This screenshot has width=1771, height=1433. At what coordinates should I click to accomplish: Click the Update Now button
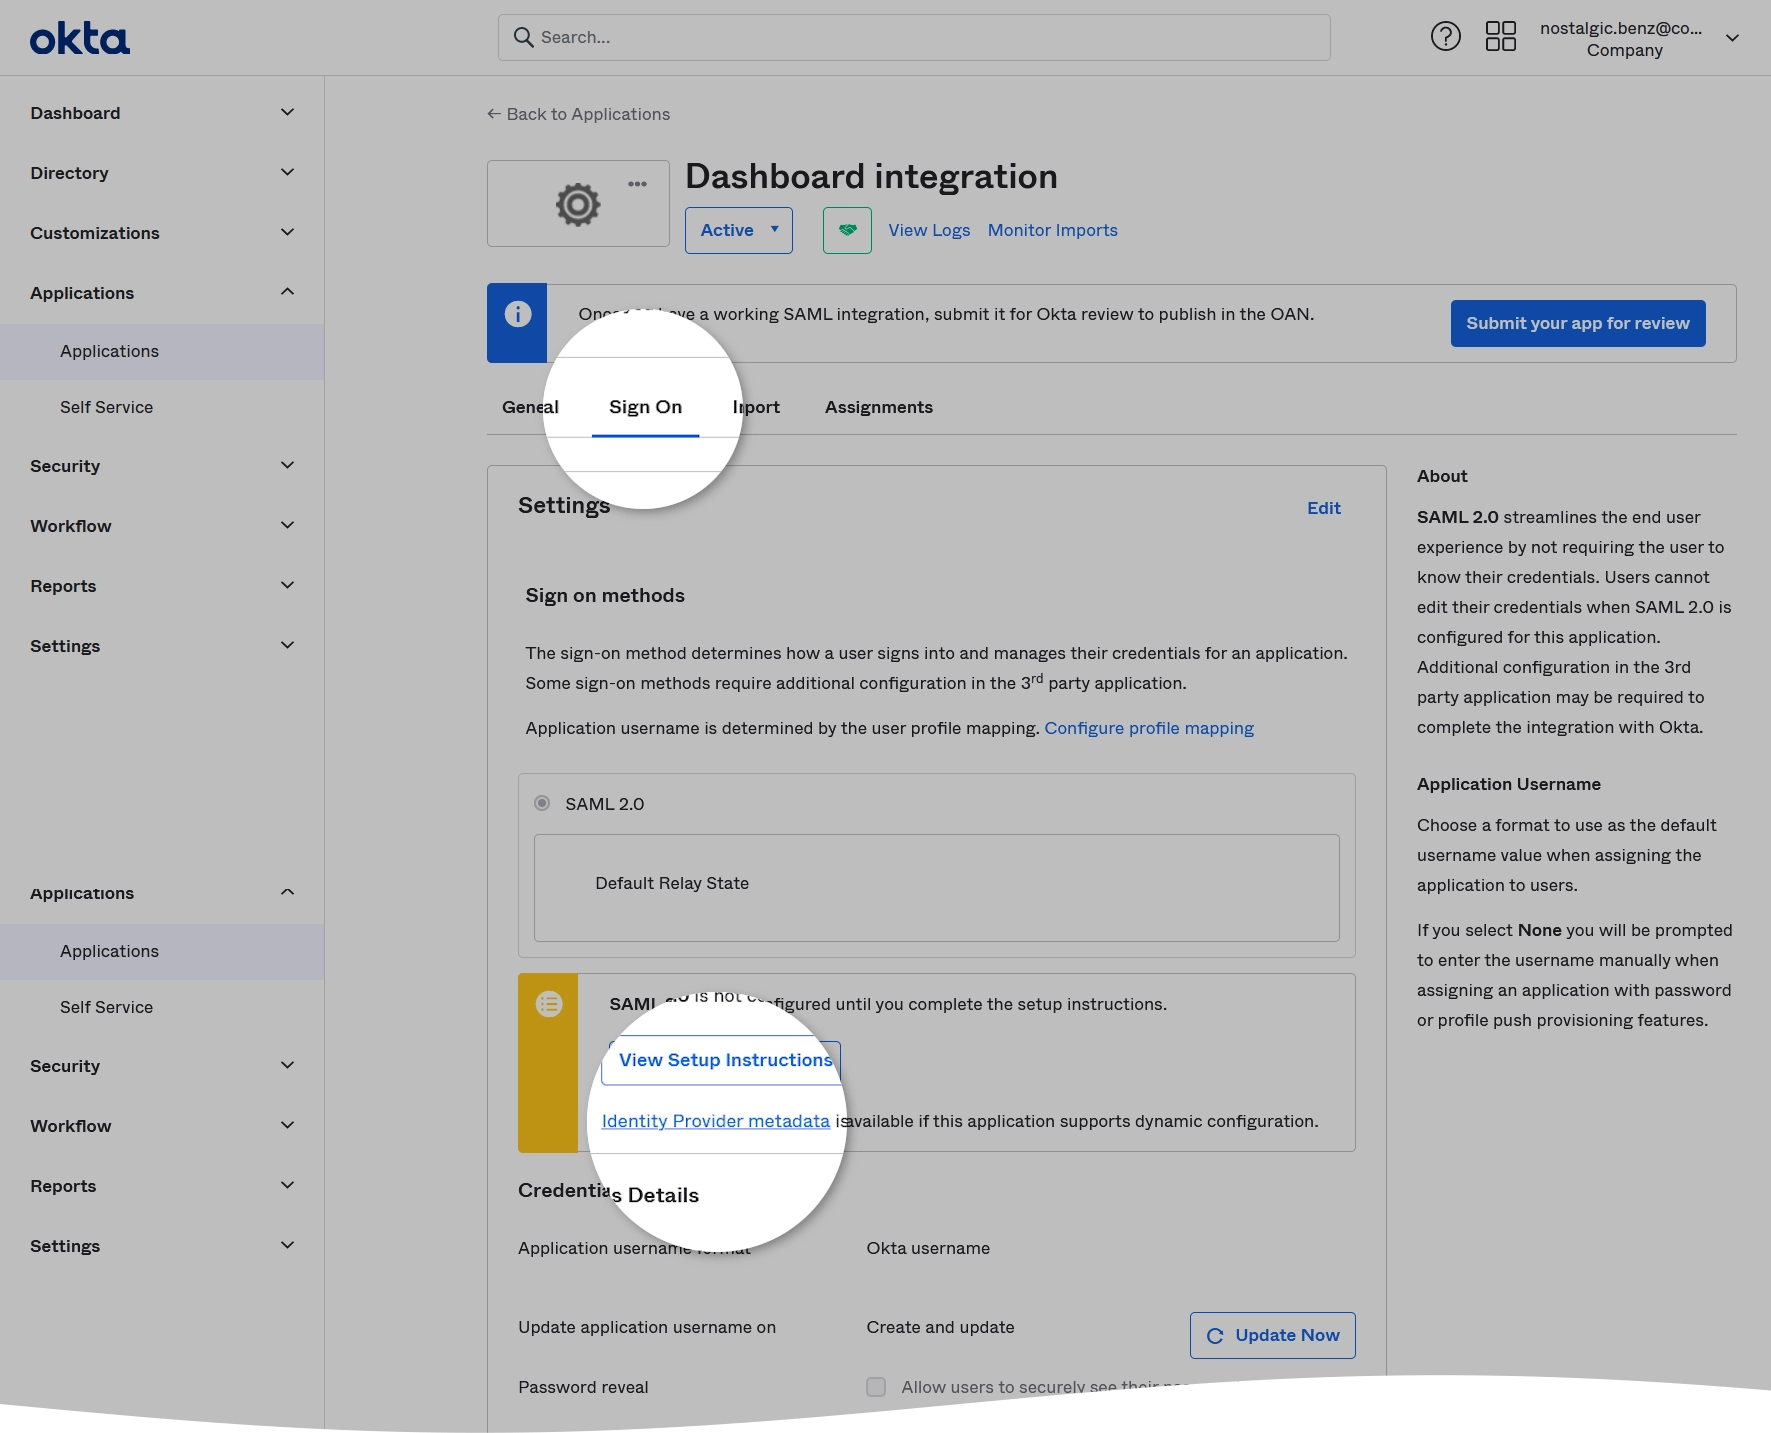tap(1272, 1335)
